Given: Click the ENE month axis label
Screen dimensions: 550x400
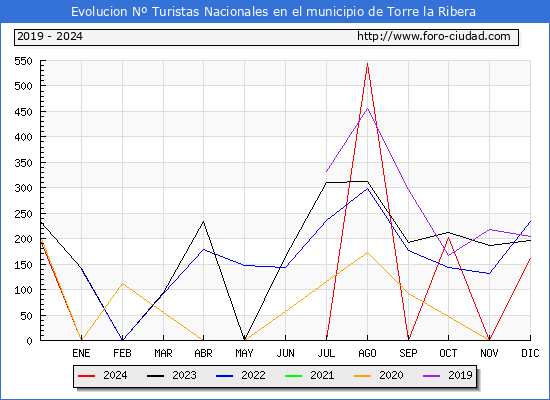Looking at the screenshot, I should tap(81, 353).
